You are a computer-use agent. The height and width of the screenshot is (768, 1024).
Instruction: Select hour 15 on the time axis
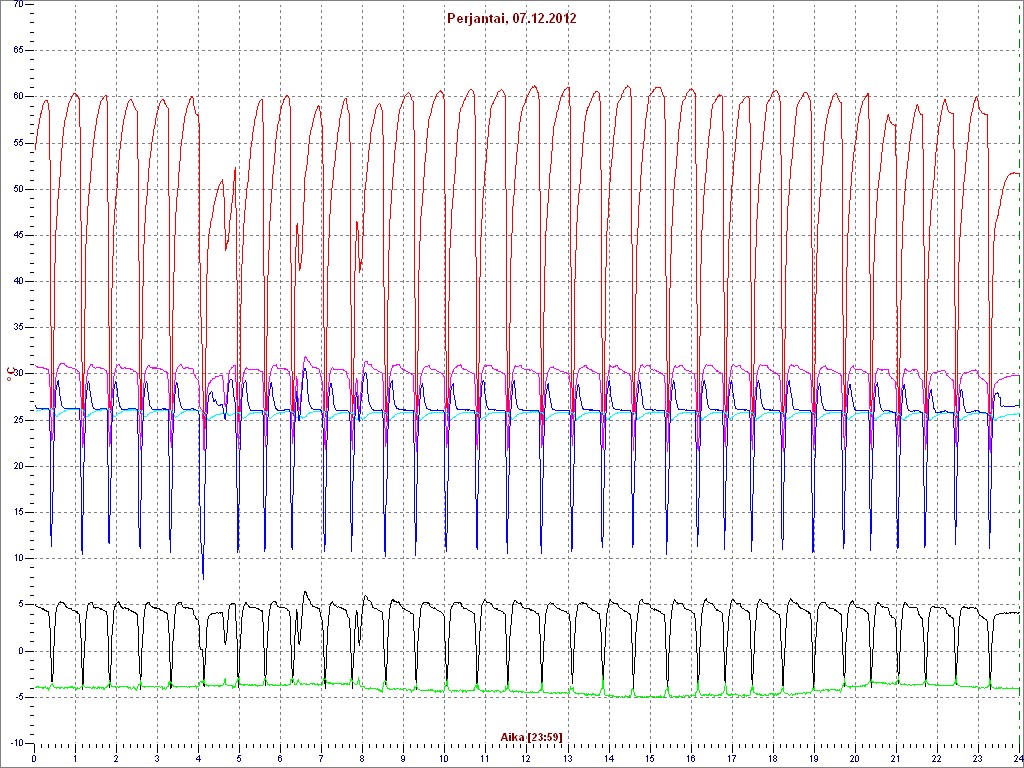tap(649, 759)
